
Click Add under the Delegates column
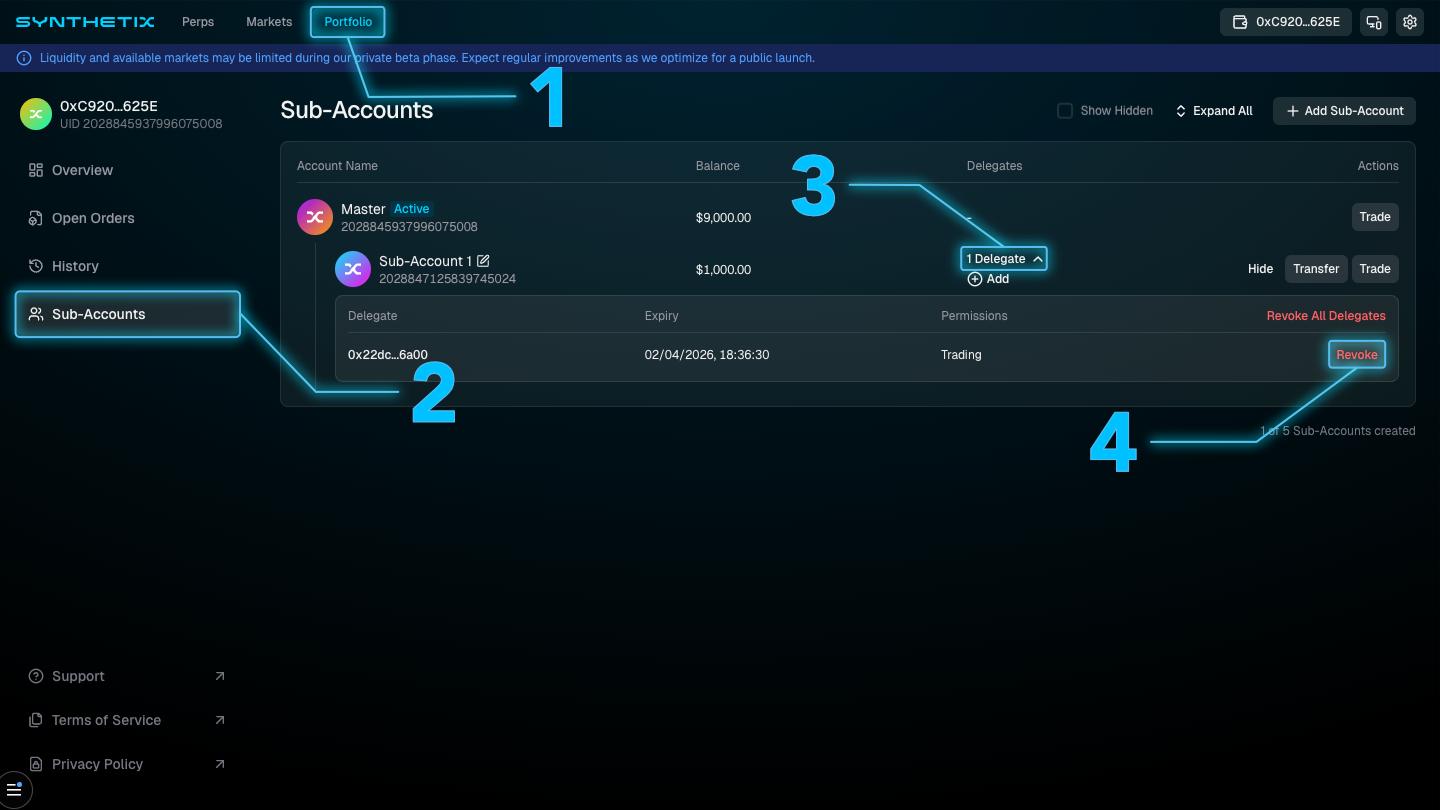tap(988, 279)
